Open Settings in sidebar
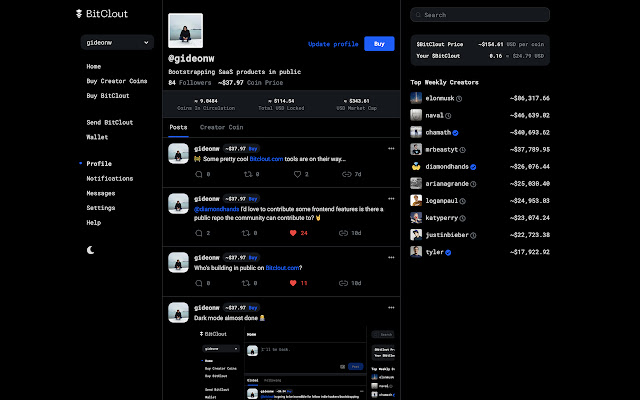 pyautogui.click(x=100, y=208)
